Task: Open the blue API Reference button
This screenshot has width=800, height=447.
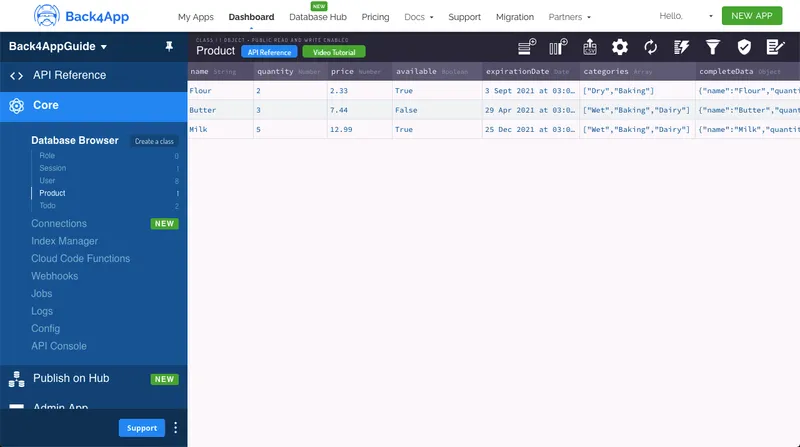Action: [x=268, y=51]
